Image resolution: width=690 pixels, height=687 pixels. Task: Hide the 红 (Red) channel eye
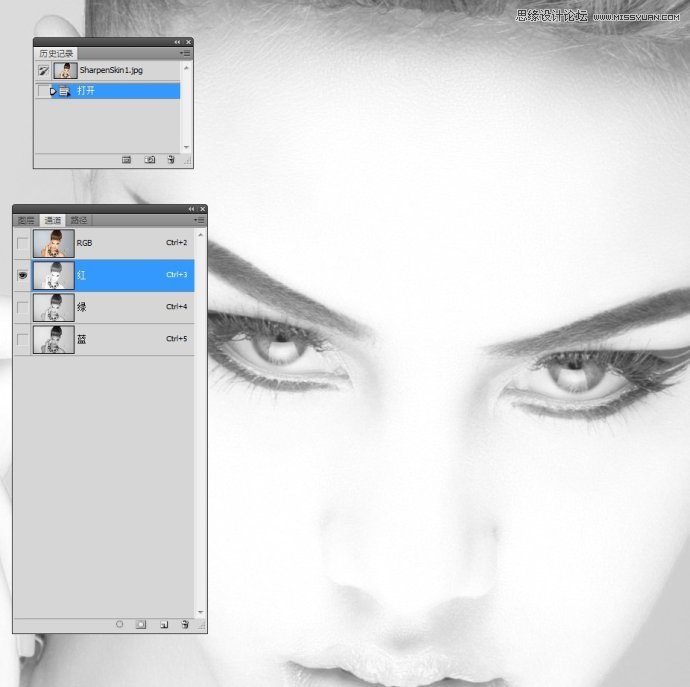(x=22, y=275)
